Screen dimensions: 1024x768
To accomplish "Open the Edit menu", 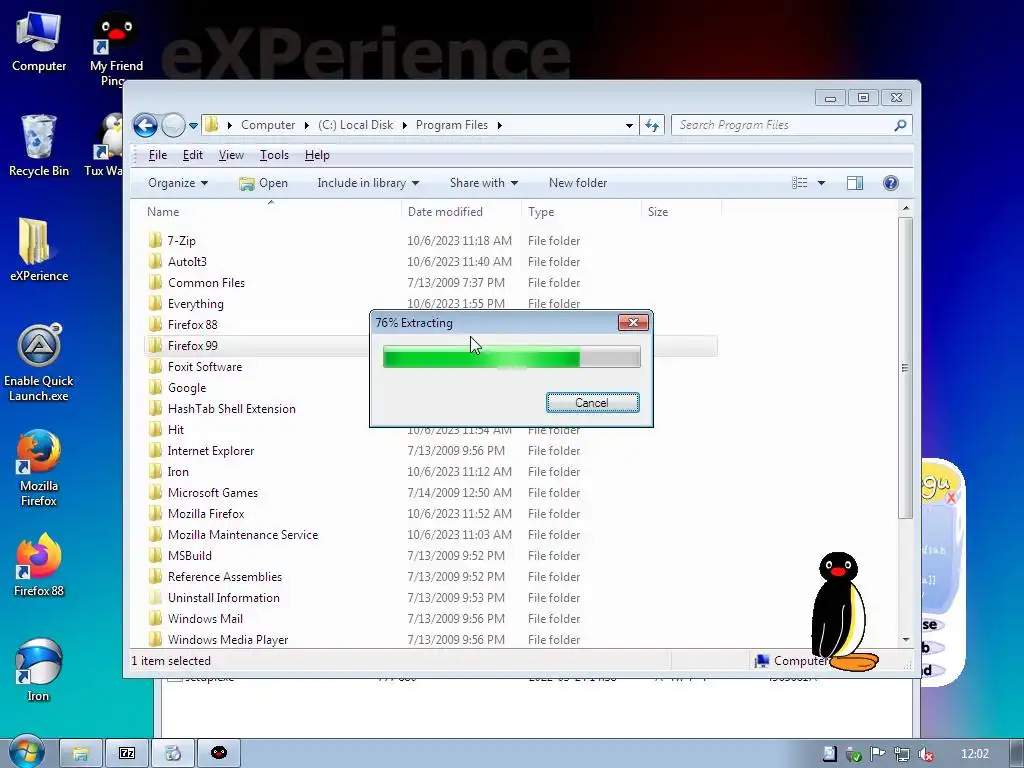I will [x=193, y=155].
